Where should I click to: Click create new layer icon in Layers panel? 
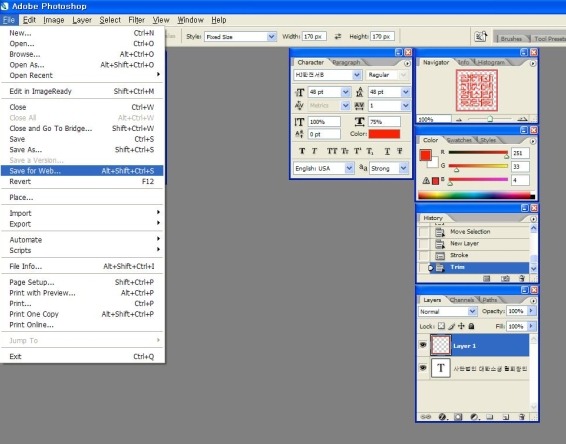point(506,417)
